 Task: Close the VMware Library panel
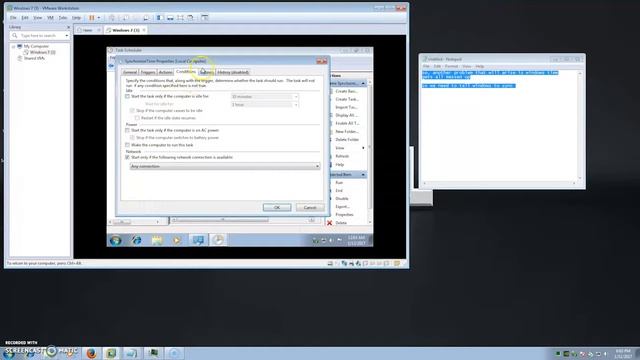coord(68,27)
